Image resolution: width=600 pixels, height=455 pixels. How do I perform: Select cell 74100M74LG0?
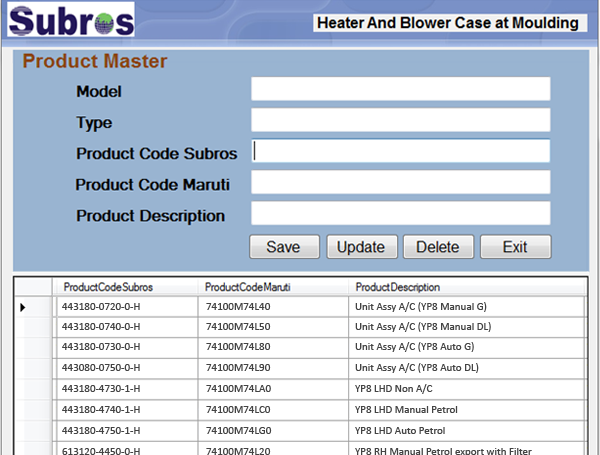coord(273,431)
